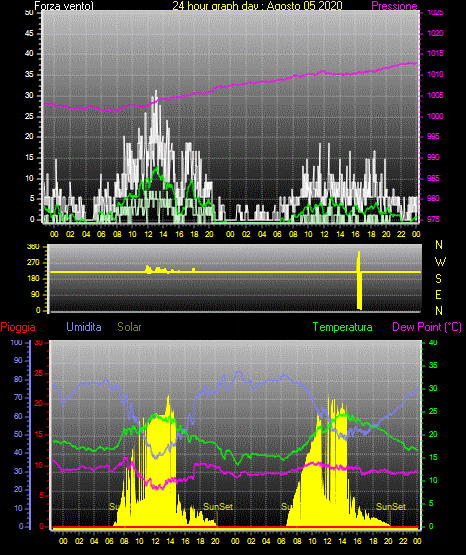
Task: Click the green 40 on the temperature axis
Action: point(433,343)
